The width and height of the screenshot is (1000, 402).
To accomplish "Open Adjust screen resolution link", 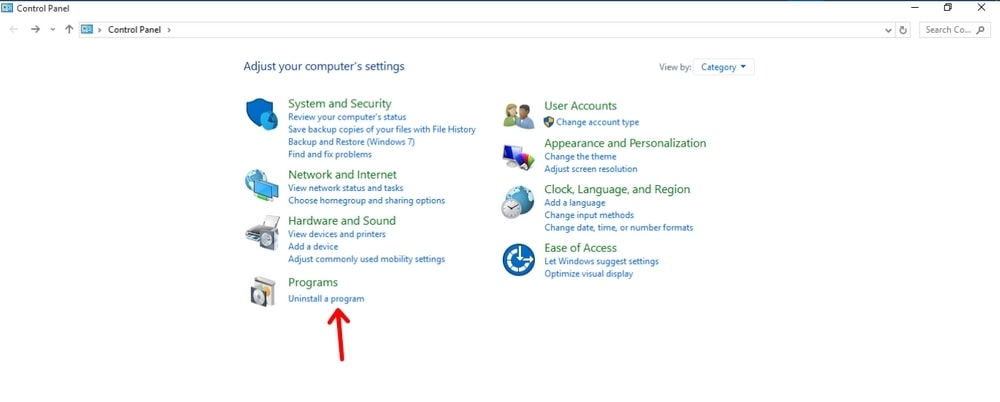I will pos(591,169).
